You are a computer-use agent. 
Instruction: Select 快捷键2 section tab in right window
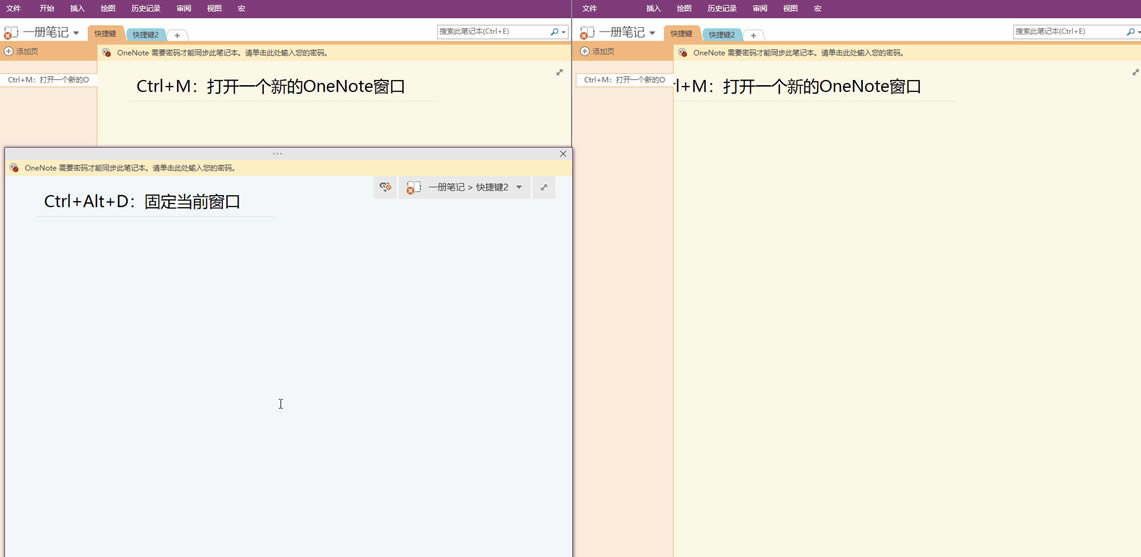[722, 34]
